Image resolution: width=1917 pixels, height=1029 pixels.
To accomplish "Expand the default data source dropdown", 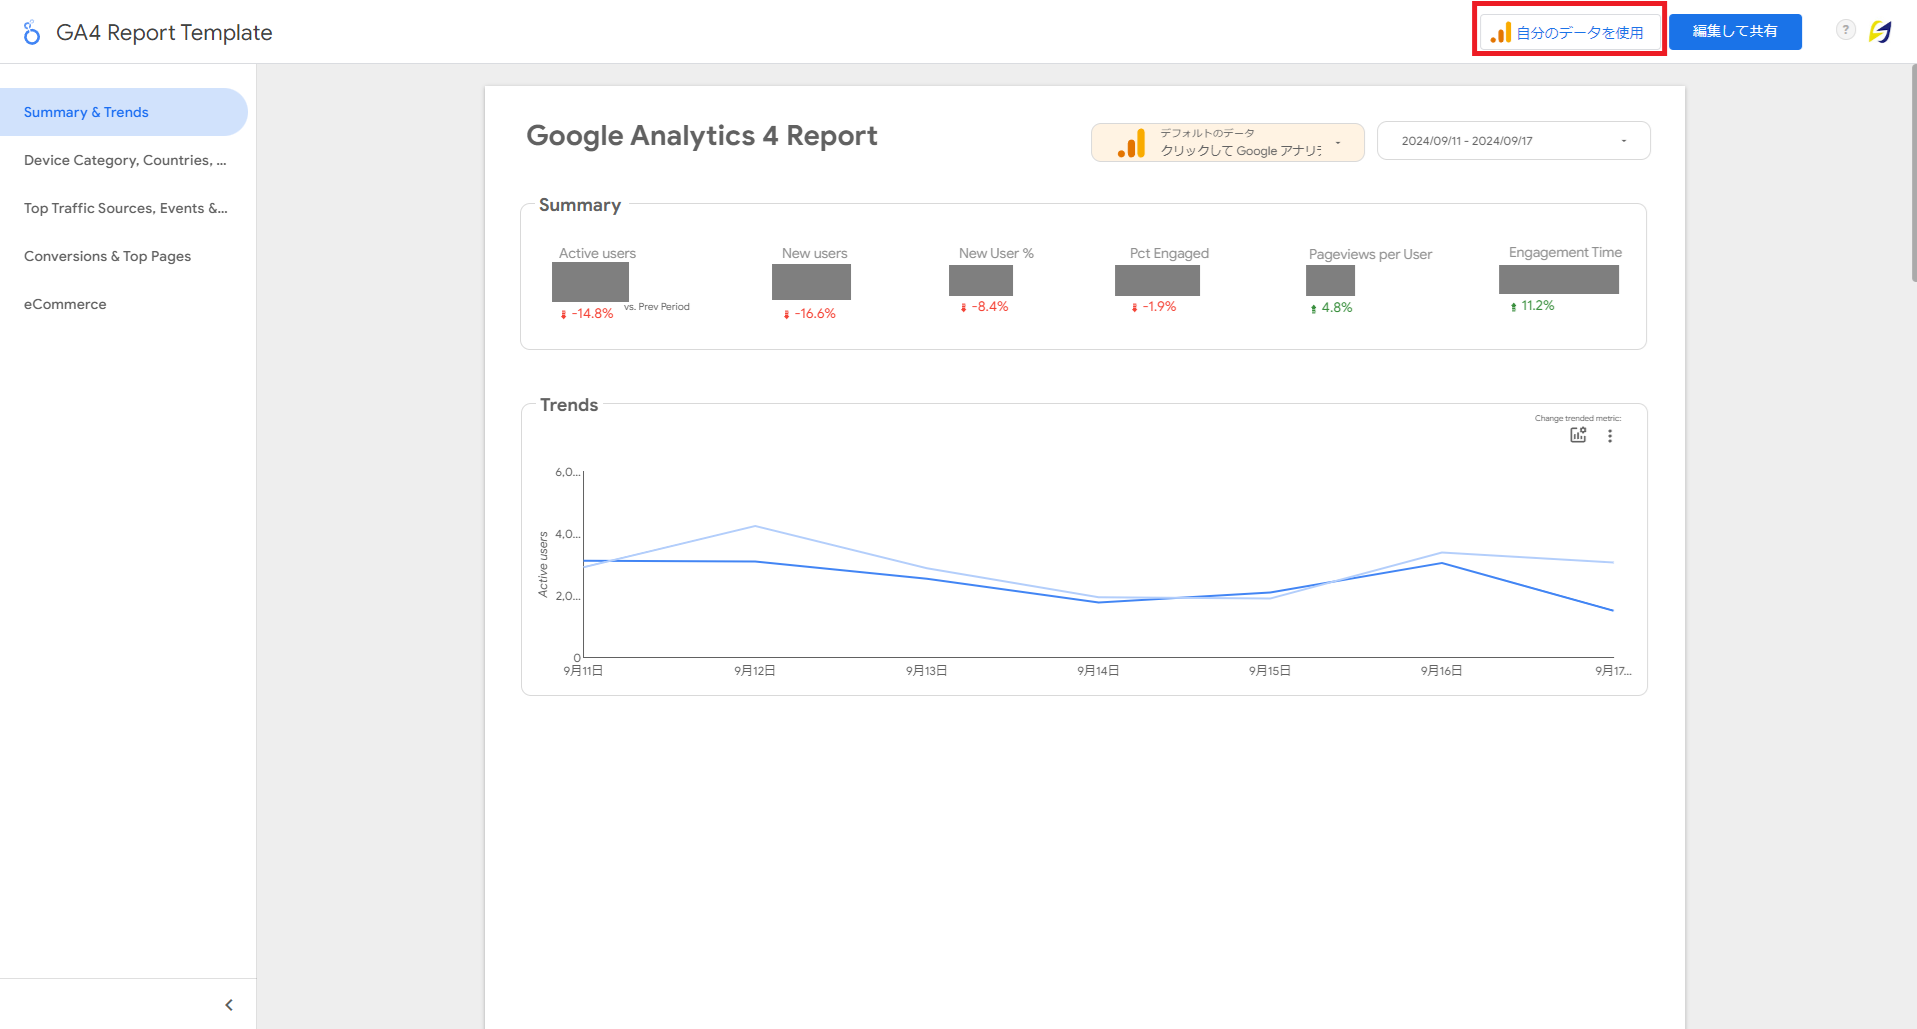I will click(1338, 142).
